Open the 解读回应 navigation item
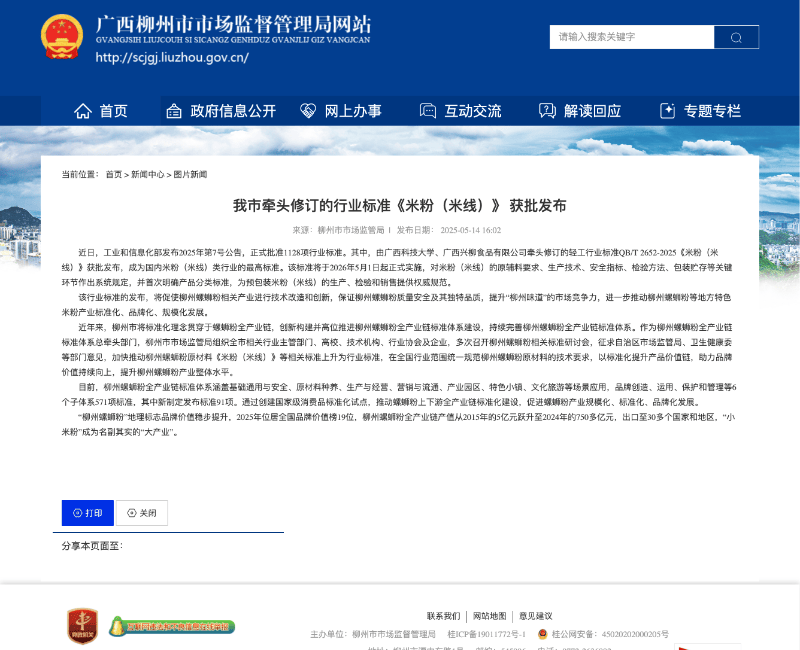Viewport: 800px width, 650px height. pyautogui.click(x=580, y=111)
